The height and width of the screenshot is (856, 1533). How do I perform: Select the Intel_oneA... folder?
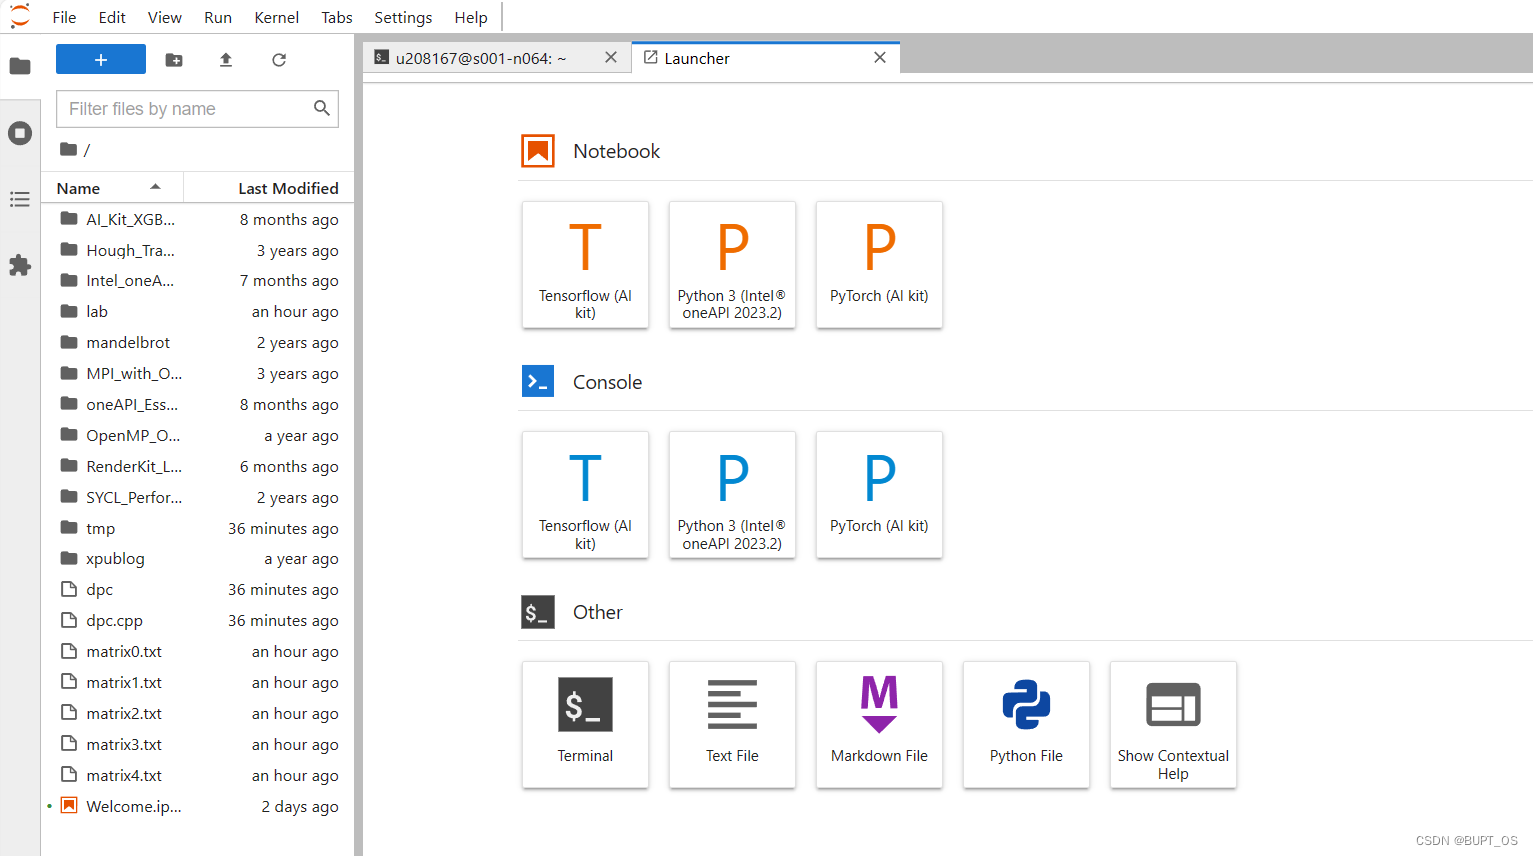click(198, 281)
